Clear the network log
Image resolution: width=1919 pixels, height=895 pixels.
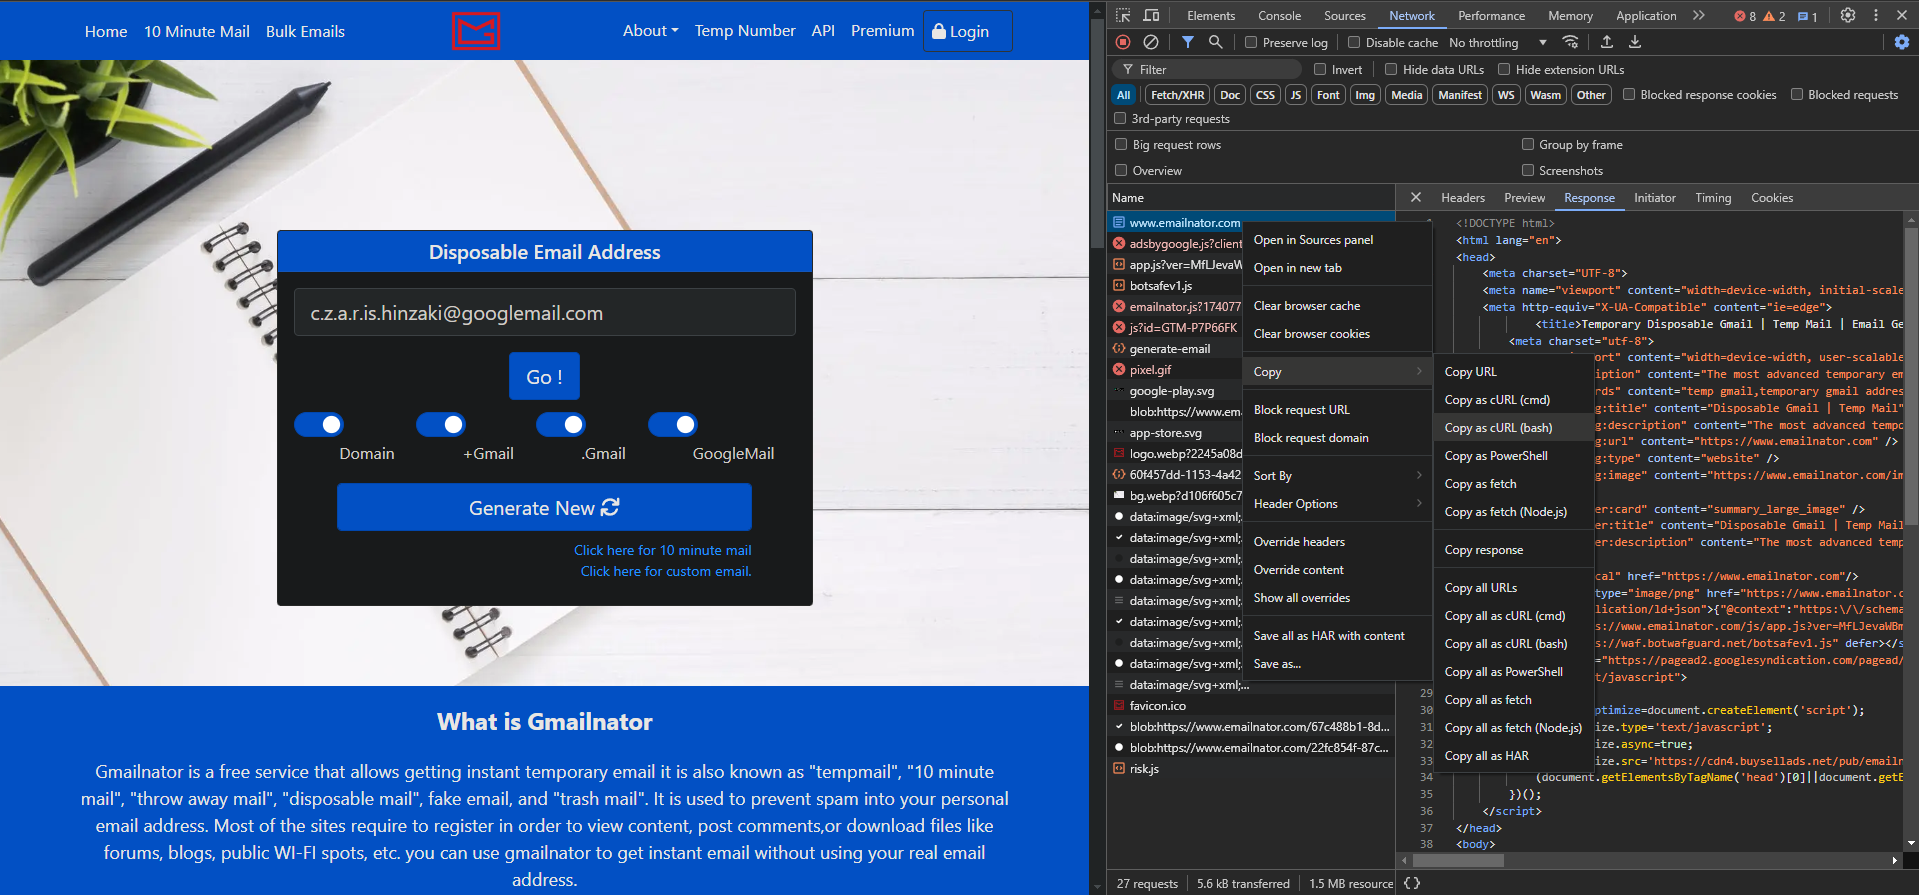1151,42
